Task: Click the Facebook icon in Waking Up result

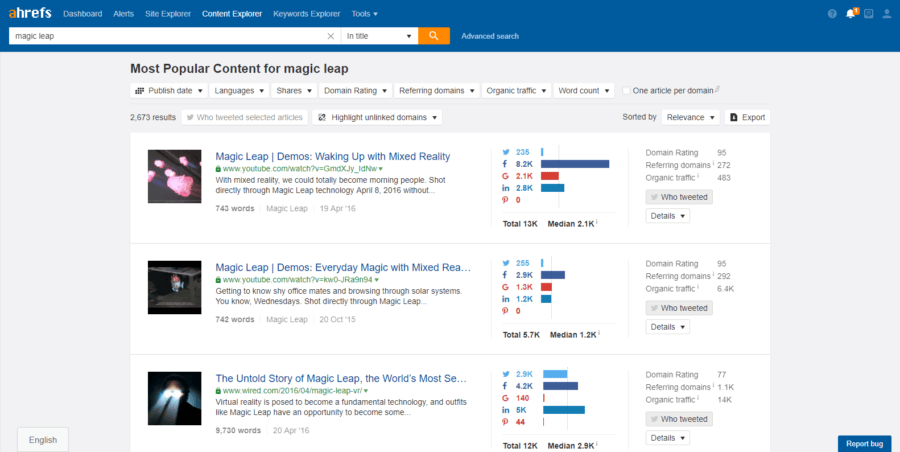Action: click(x=506, y=164)
